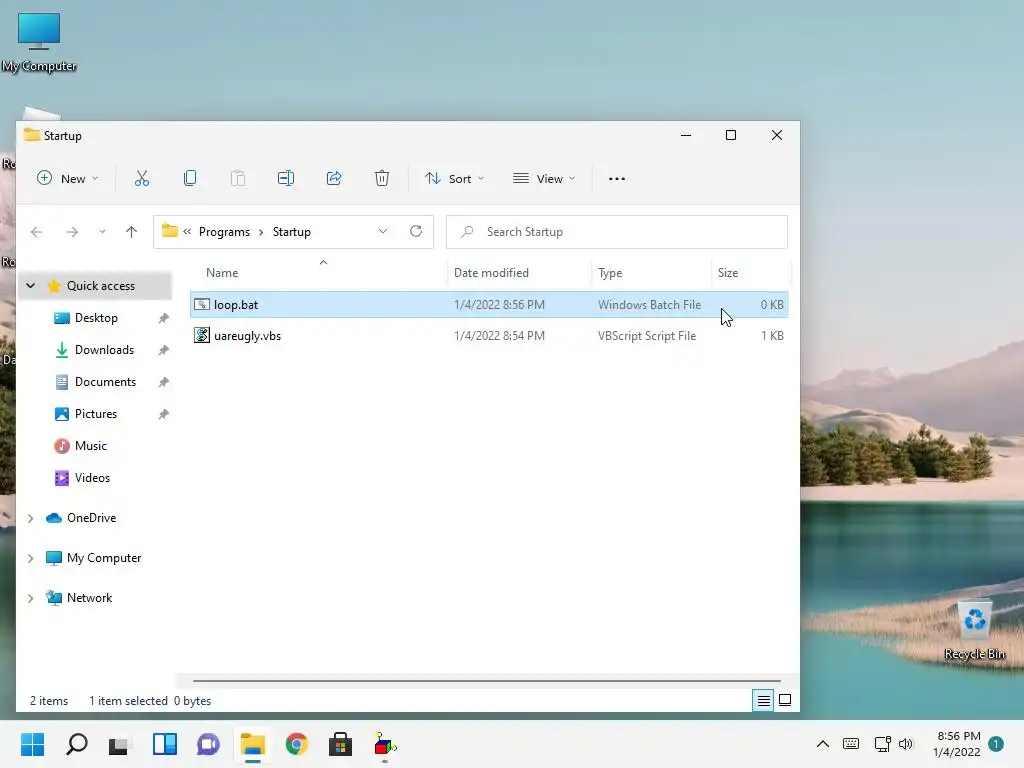Select Downloads in Quick access

click(x=95, y=350)
